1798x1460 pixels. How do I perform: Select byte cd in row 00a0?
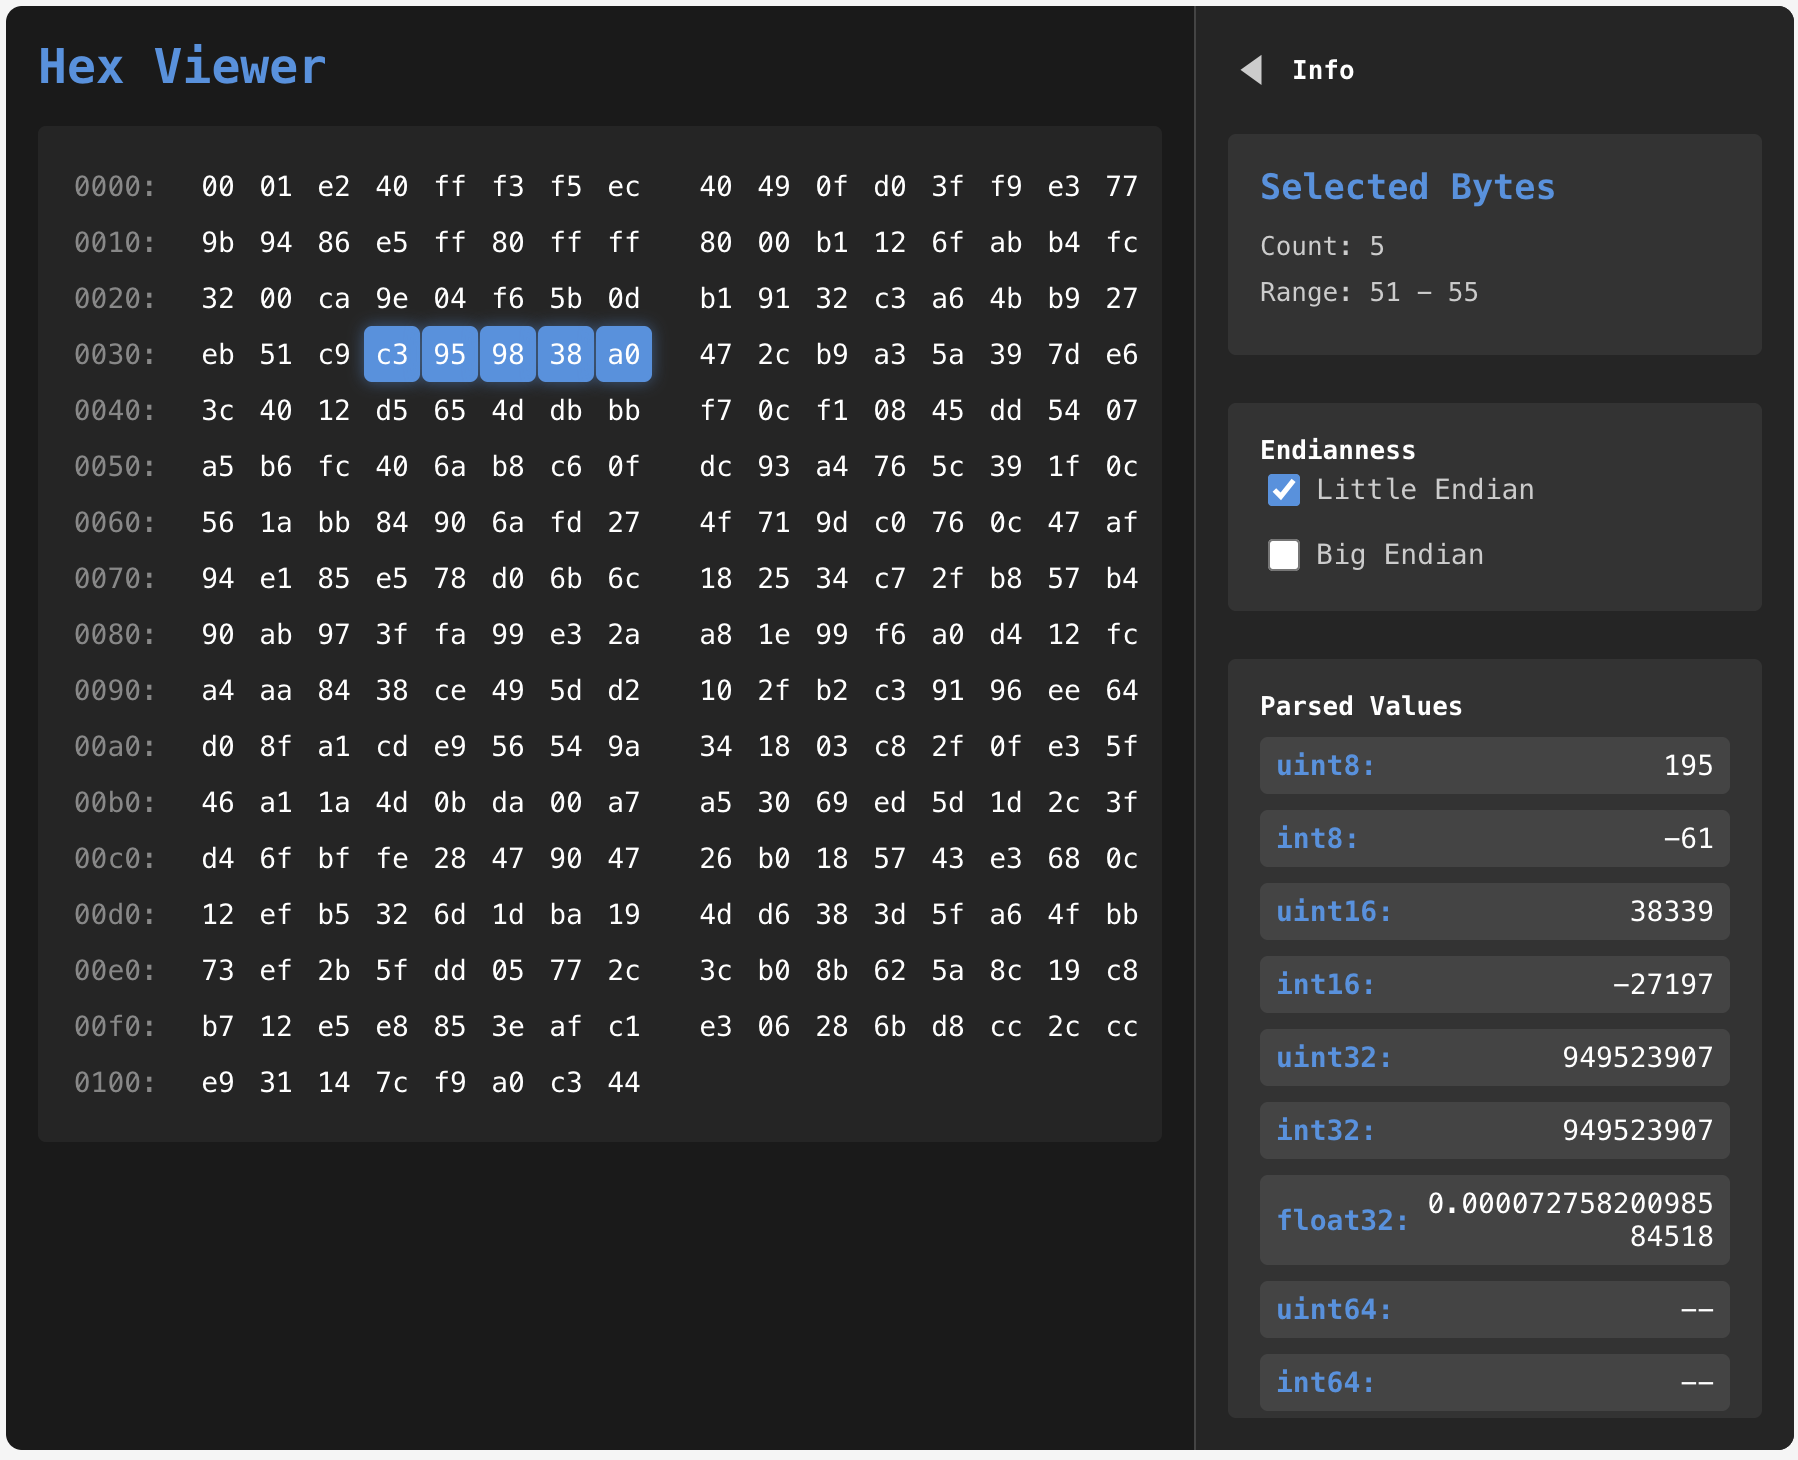click(392, 746)
